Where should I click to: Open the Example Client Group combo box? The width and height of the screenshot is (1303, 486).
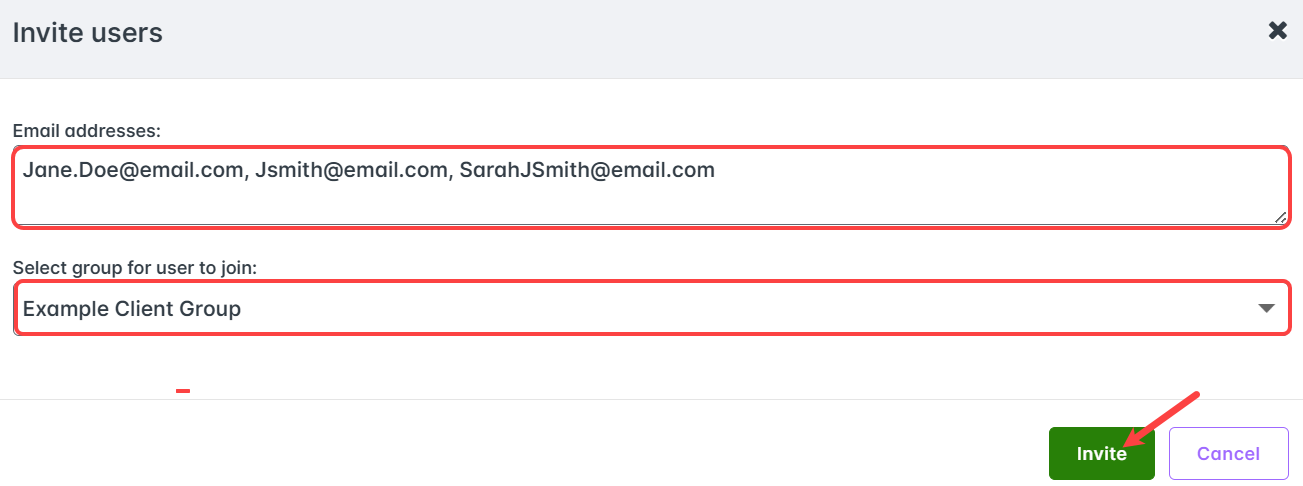[650, 309]
